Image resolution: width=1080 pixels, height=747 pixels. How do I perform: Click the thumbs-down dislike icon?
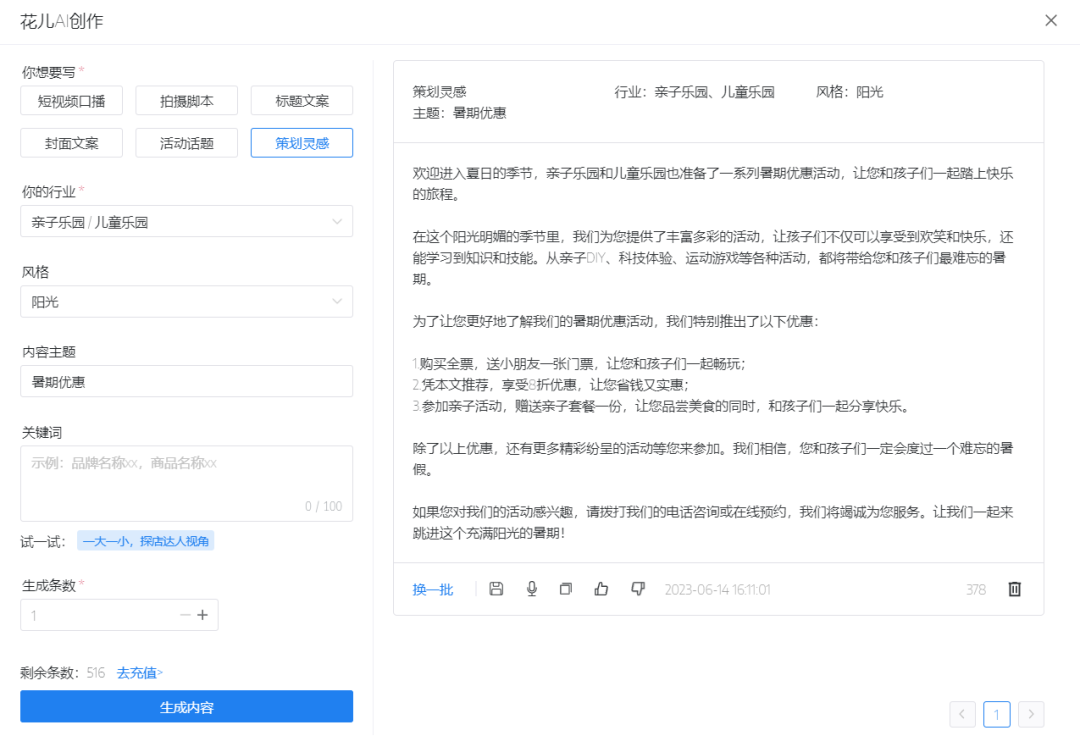pos(638,589)
